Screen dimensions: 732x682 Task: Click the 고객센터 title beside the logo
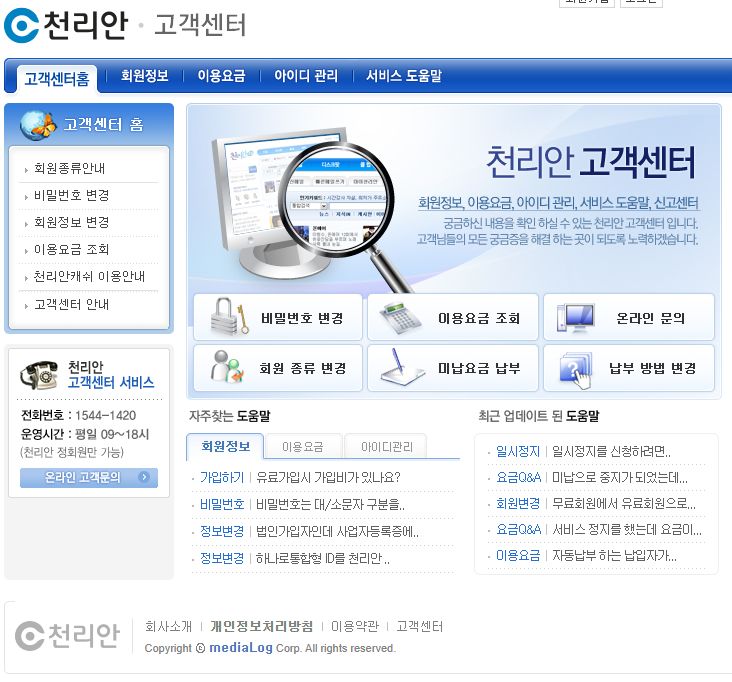point(200,25)
